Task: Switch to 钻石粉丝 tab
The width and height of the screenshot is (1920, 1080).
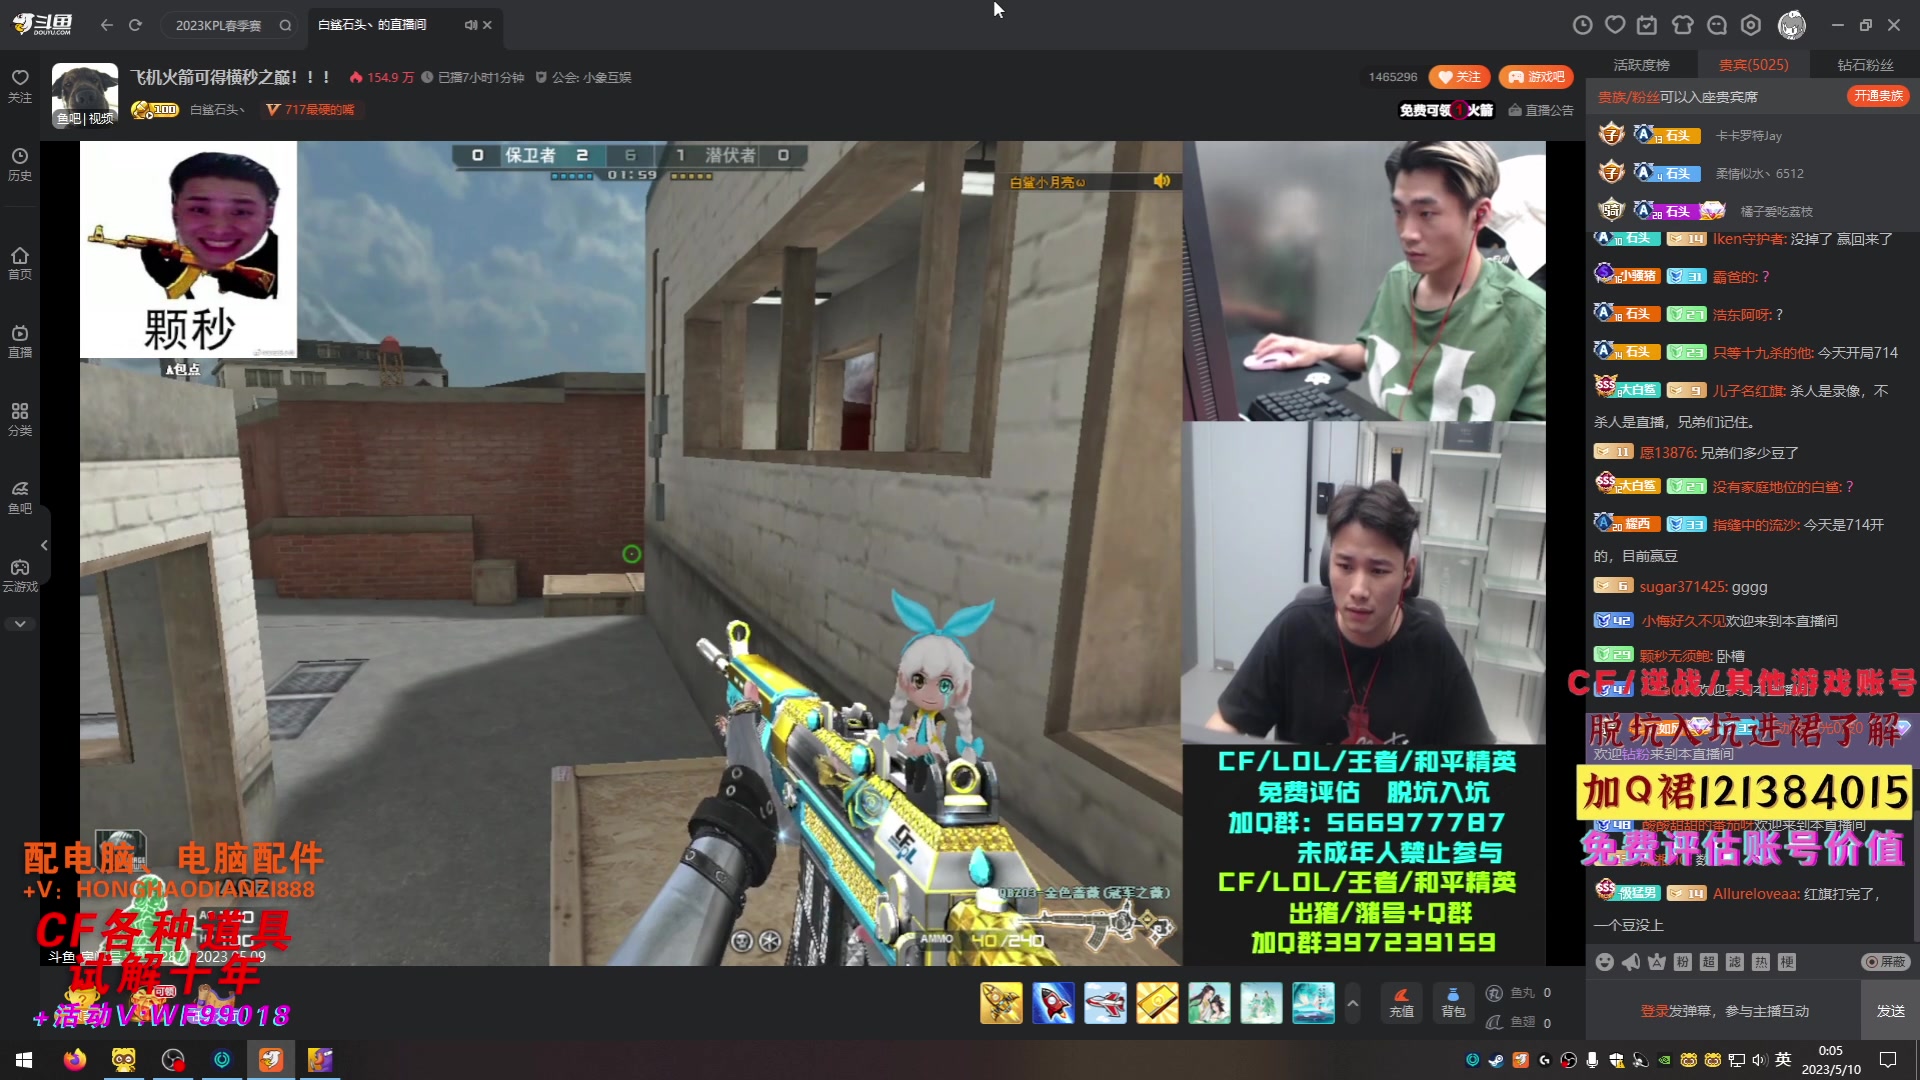Action: point(1865,65)
